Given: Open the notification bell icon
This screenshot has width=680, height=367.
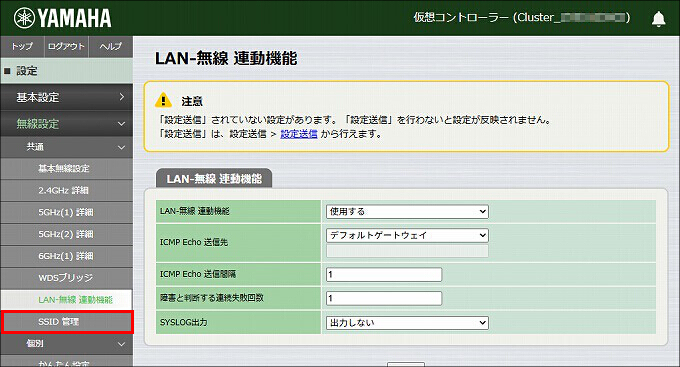Looking at the screenshot, I should (658, 19).
